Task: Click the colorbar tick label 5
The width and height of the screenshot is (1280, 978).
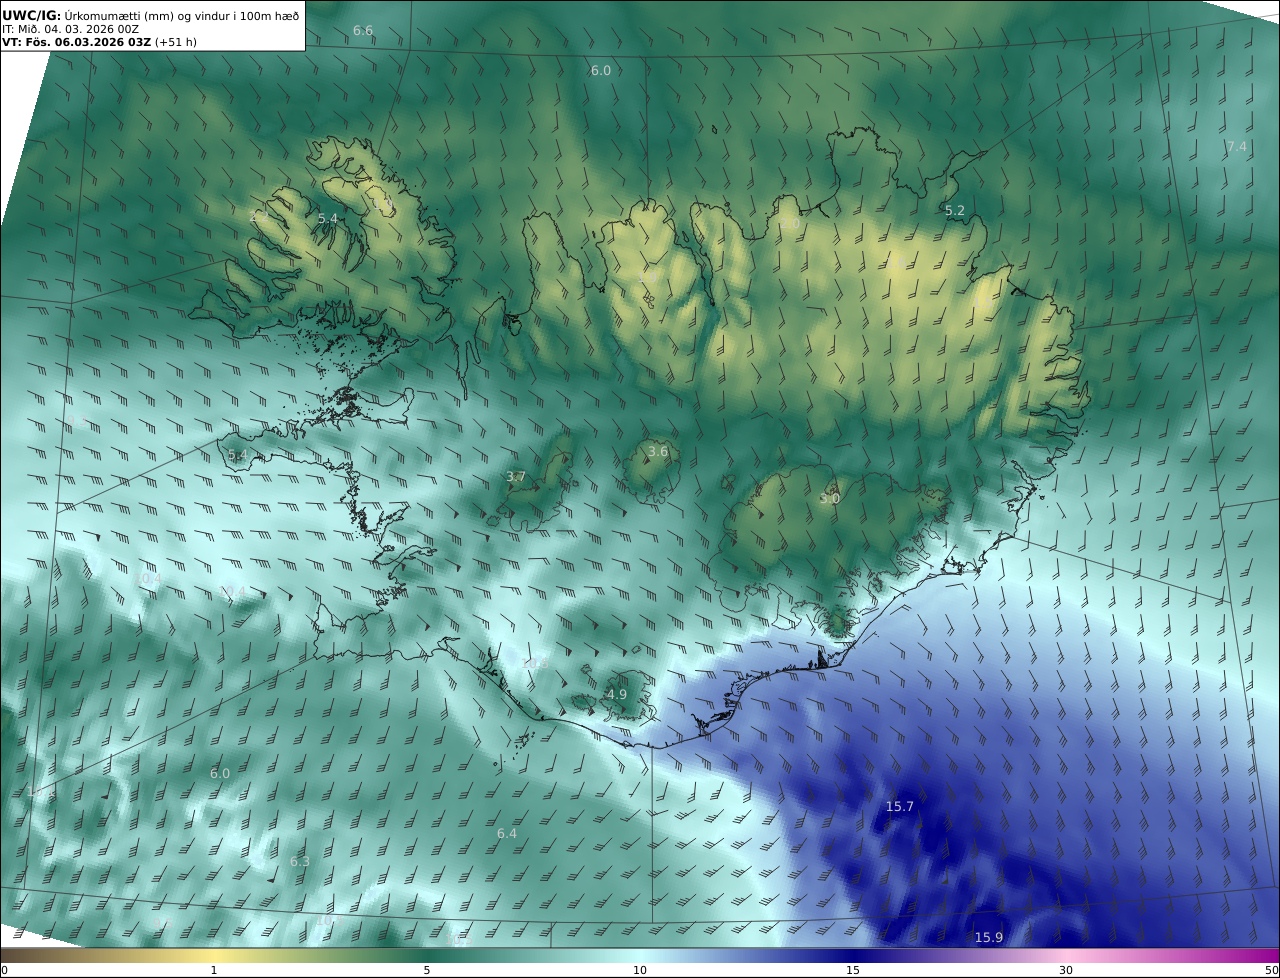Action: 427,970
